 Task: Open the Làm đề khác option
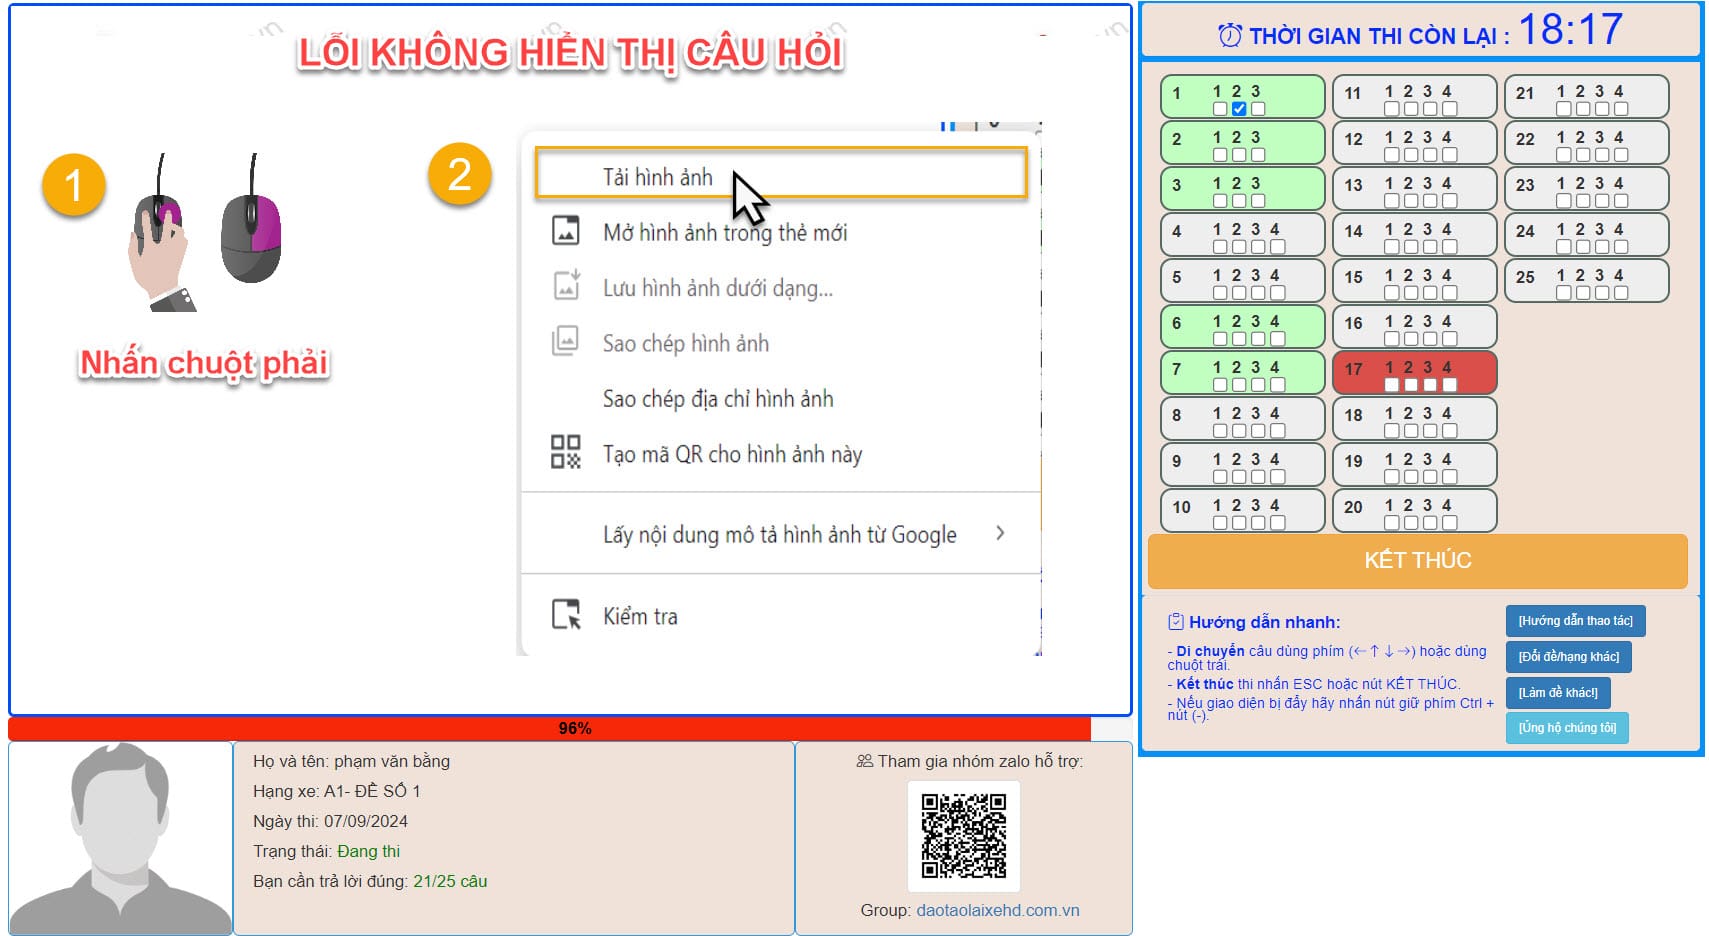point(1557,692)
